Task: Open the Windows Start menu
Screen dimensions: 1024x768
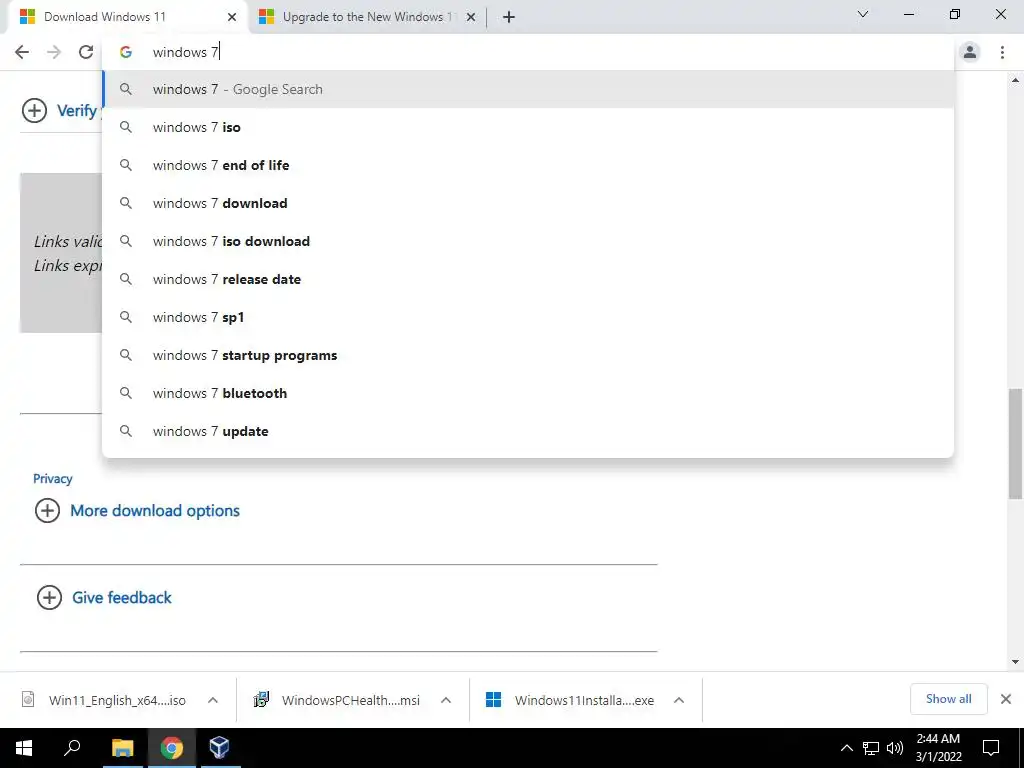Action: pyautogui.click(x=24, y=748)
